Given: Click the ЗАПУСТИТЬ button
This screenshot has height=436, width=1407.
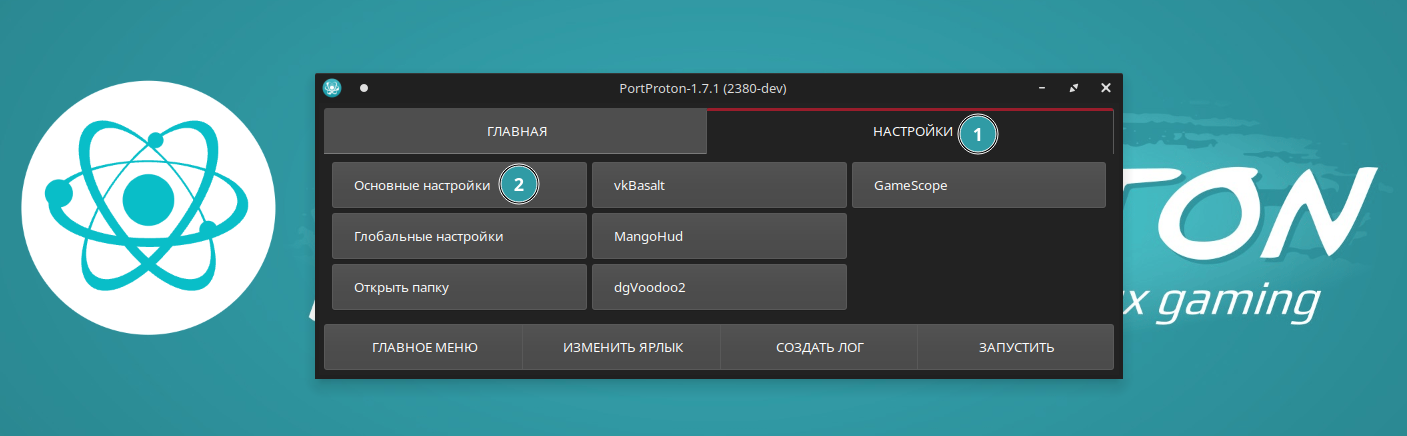Looking at the screenshot, I should [x=1016, y=347].
